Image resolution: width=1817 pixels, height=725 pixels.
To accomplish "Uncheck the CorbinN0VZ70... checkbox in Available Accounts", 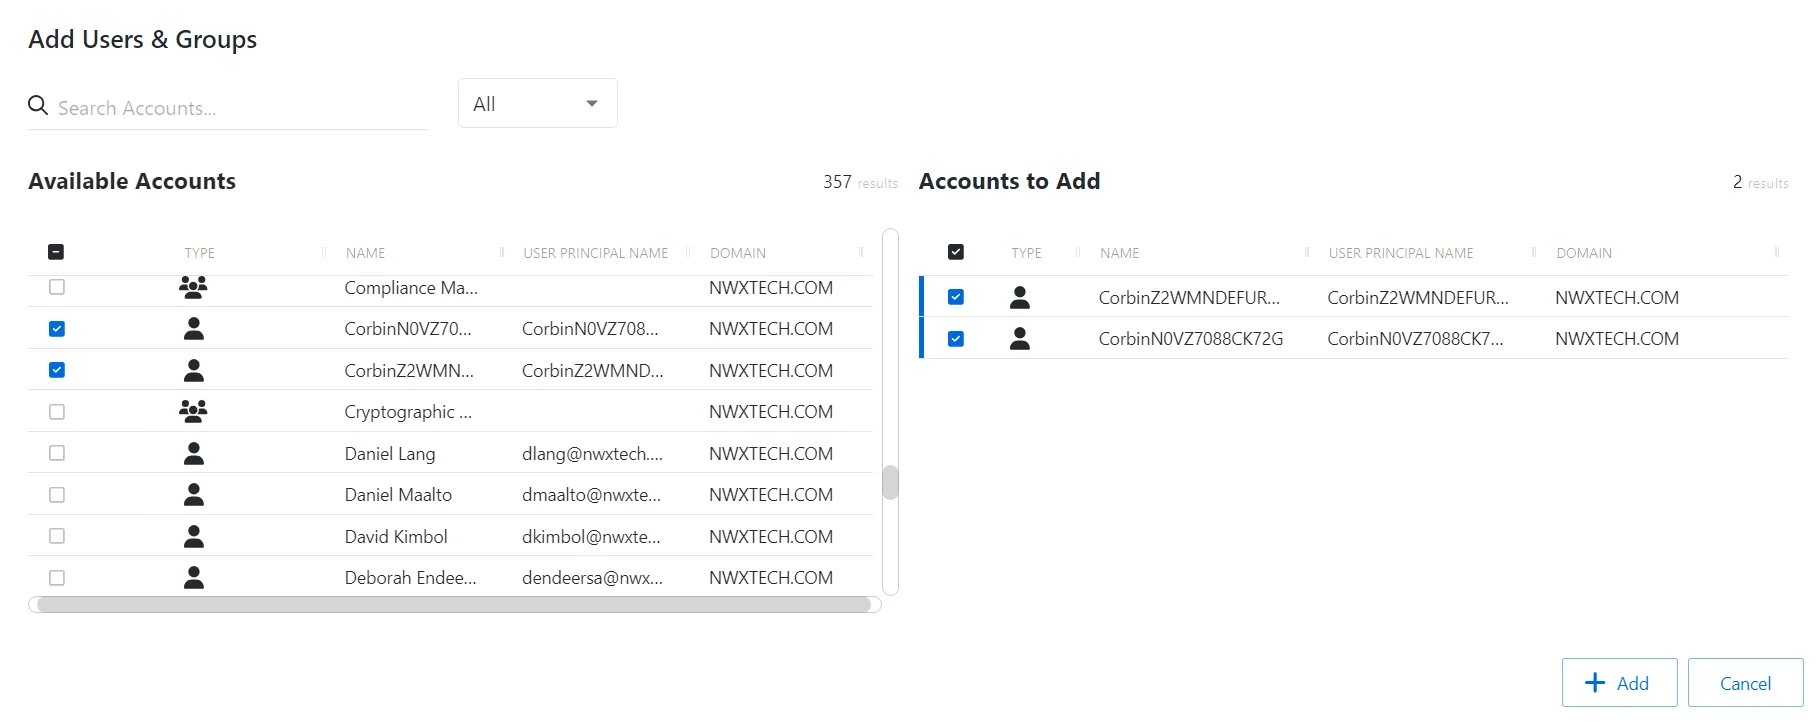I will 57,328.
